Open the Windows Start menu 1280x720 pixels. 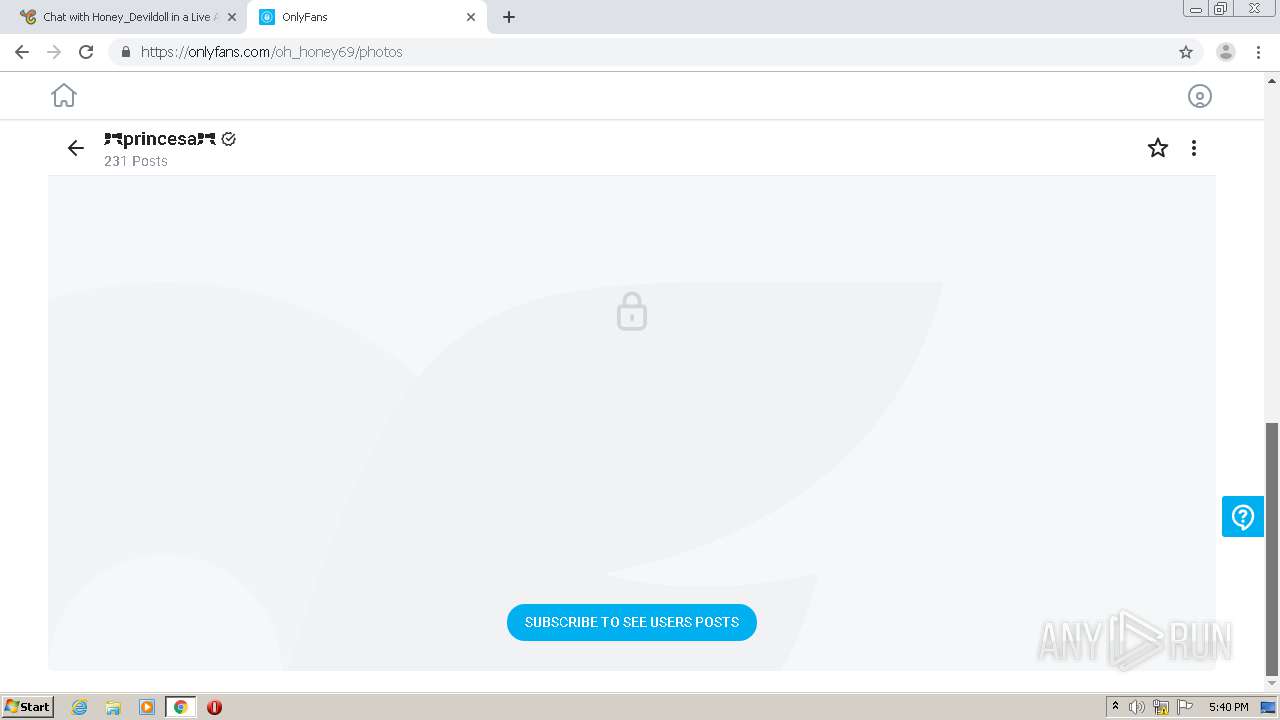(x=28, y=706)
